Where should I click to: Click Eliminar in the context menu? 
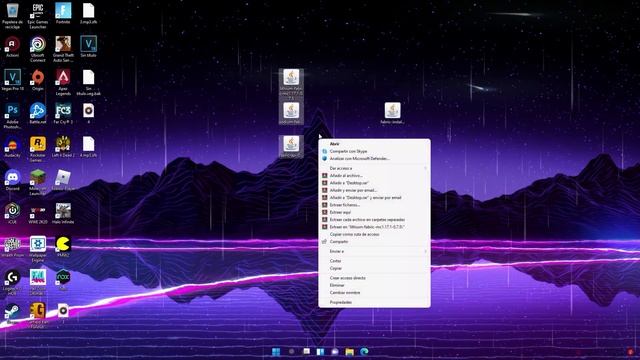[x=337, y=285]
